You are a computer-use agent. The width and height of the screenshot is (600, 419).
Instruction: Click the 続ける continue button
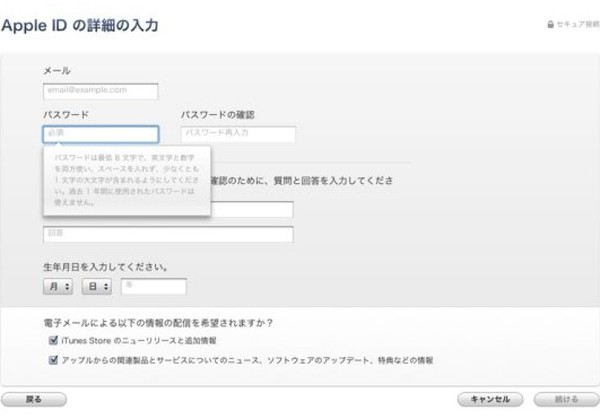click(x=566, y=399)
